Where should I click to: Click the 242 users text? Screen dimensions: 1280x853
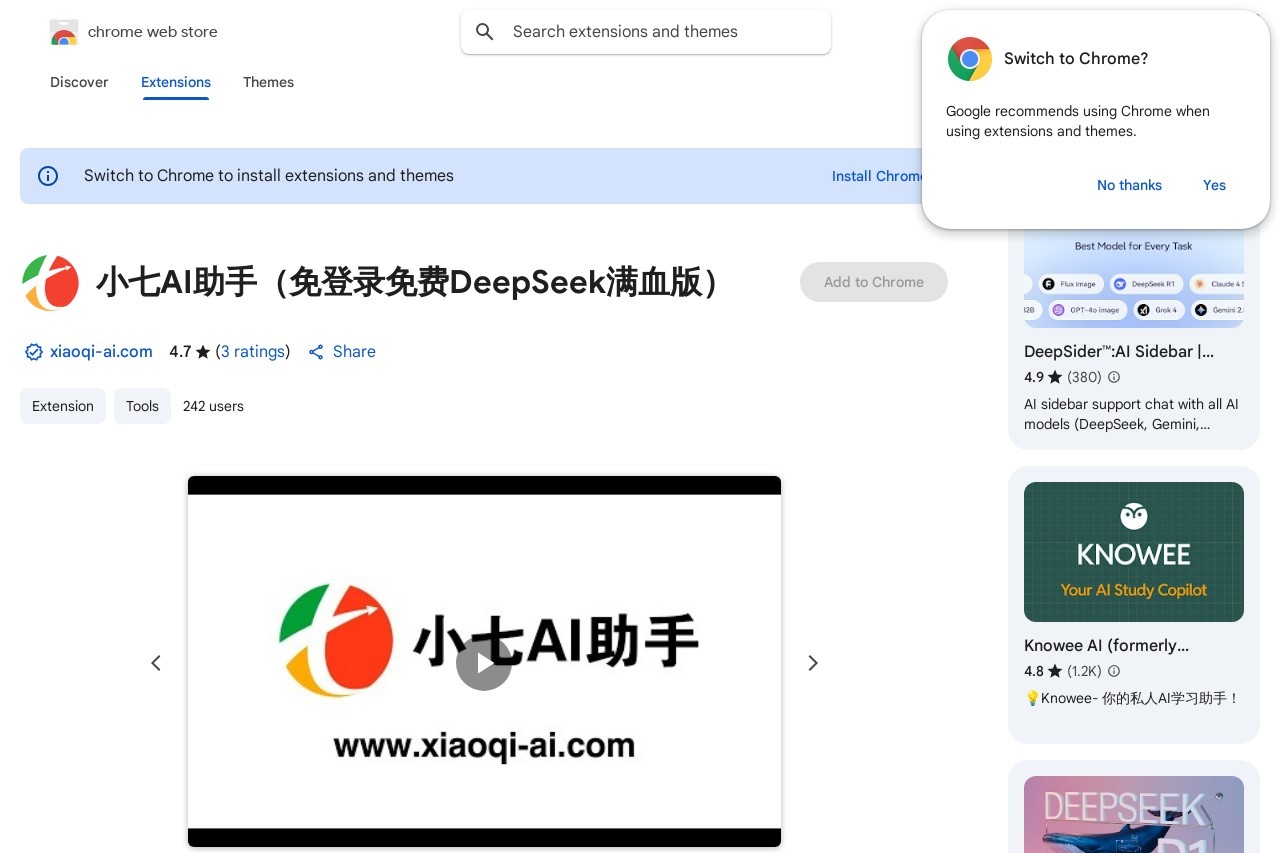click(x=213, y=406)
